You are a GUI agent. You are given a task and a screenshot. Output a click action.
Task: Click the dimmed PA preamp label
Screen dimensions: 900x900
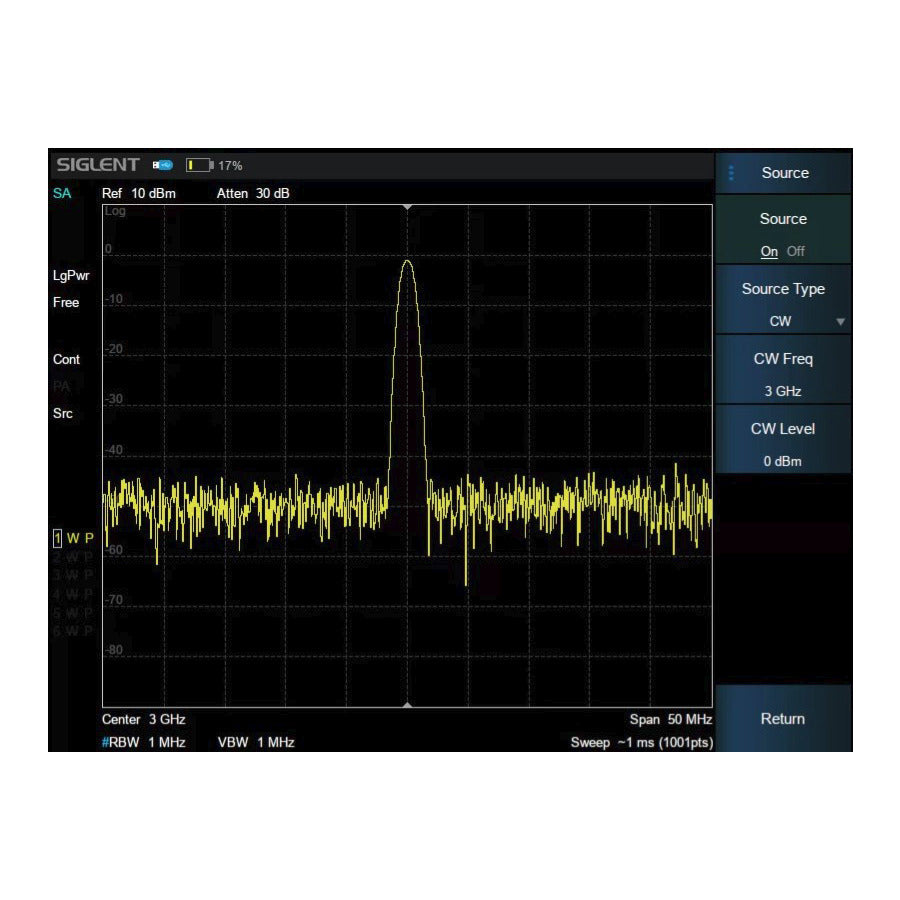click(61, 386)
